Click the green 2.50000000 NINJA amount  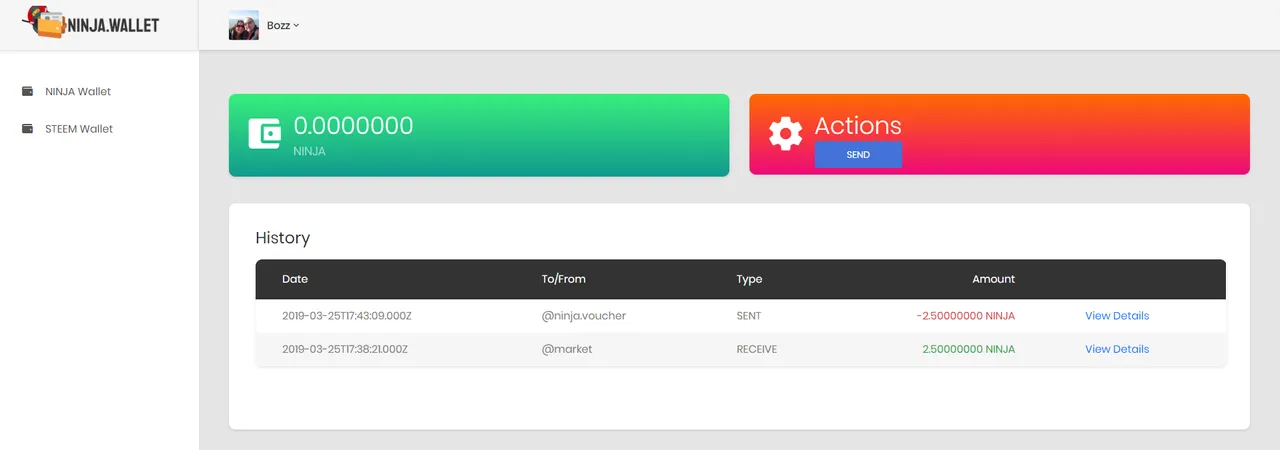pyautogui.click(x=969, y=349)
